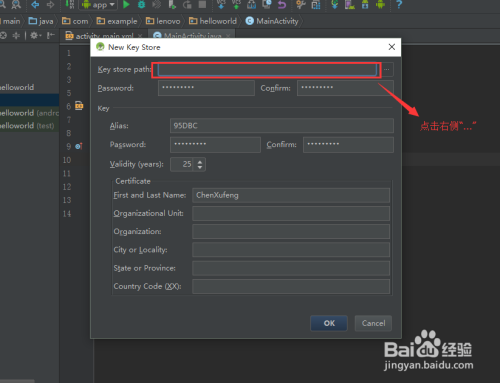
Task: Decrease Validity years with the down arrow
Action: (200, 167)
